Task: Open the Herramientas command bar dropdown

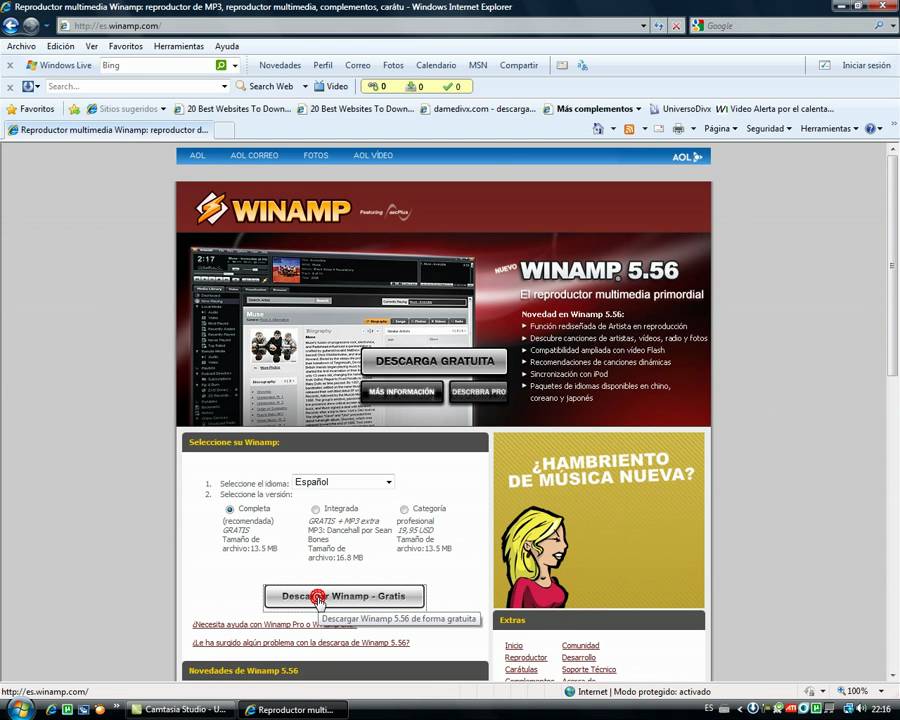Action: pos(829,129)
